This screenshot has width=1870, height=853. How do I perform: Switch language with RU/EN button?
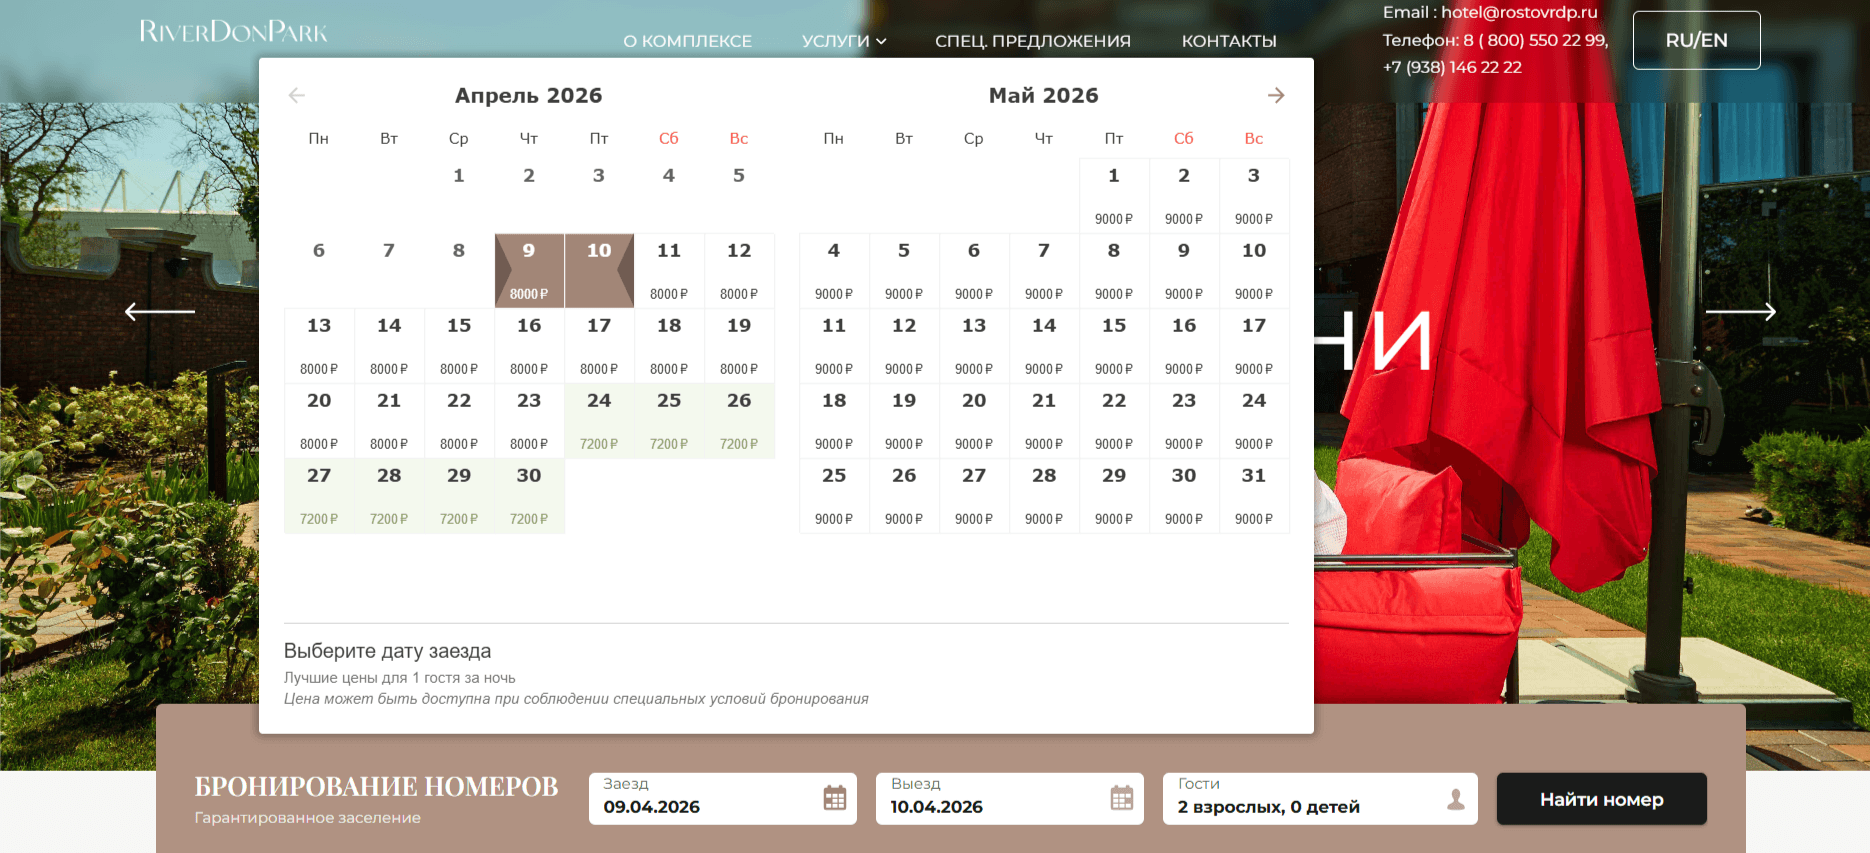coord(1697,40)
